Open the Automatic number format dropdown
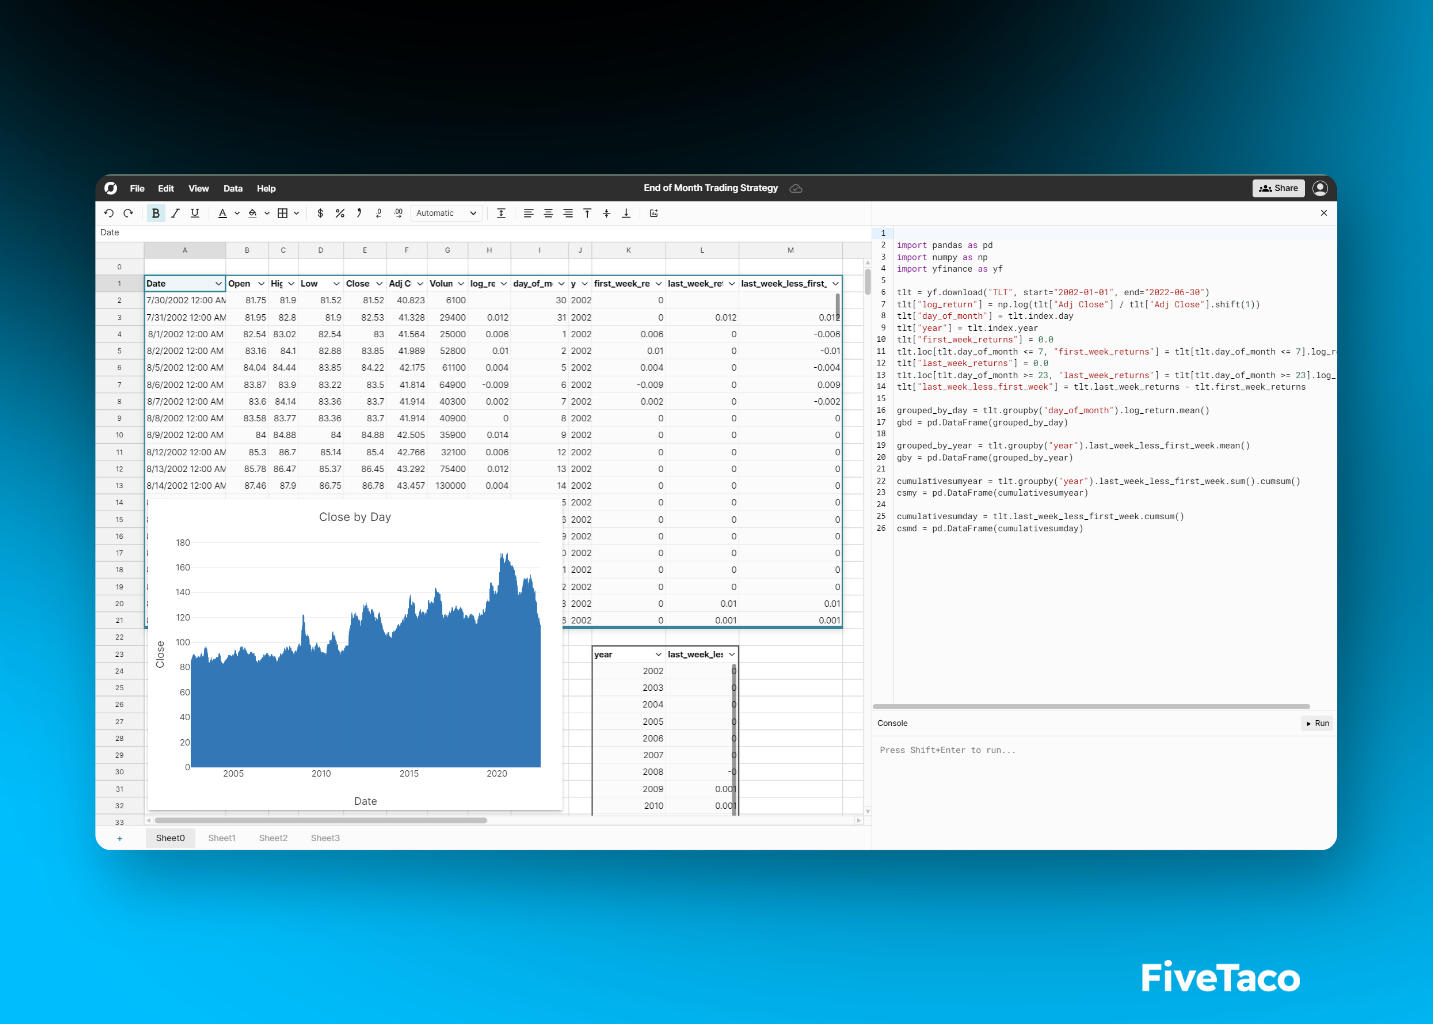Viewport: 1433px width, 1024px height. (446, 213)
